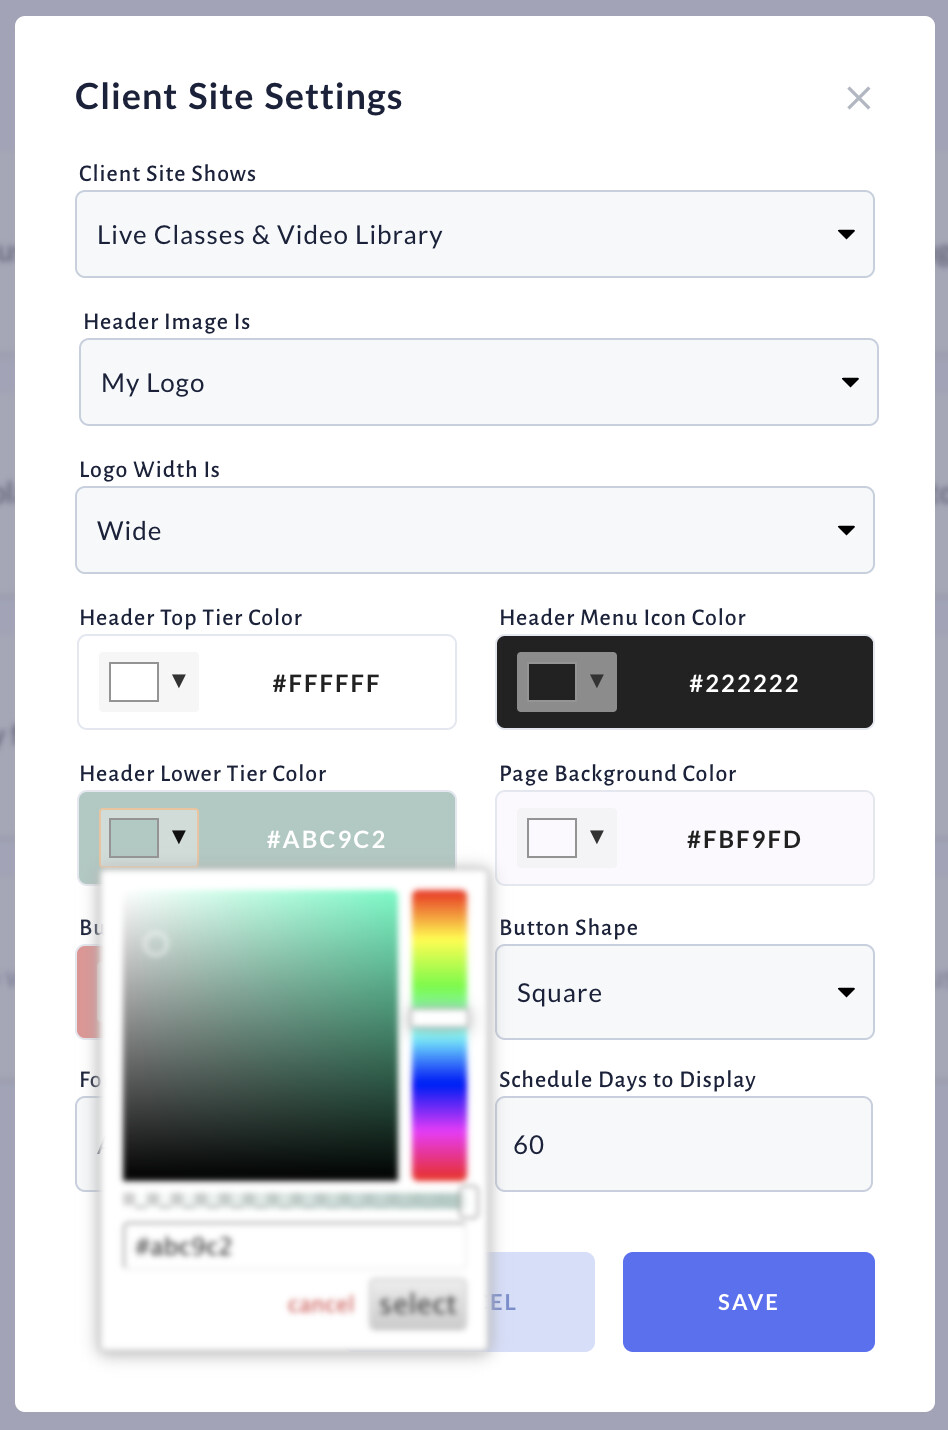Click the arrow beside Header Menu Icon swatch
The width and height of the screenshot is (948, 1430).
point(597,681)
